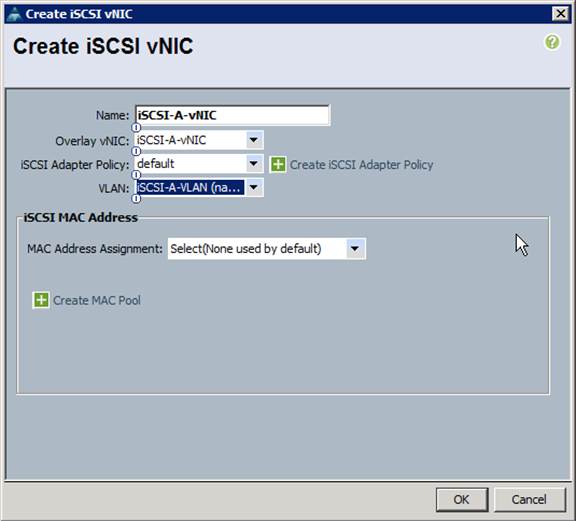Open the Overlay vNIC dropdown
Image resolution: width=576 pixels, height=521 pixels.
[x=253, y=140]
